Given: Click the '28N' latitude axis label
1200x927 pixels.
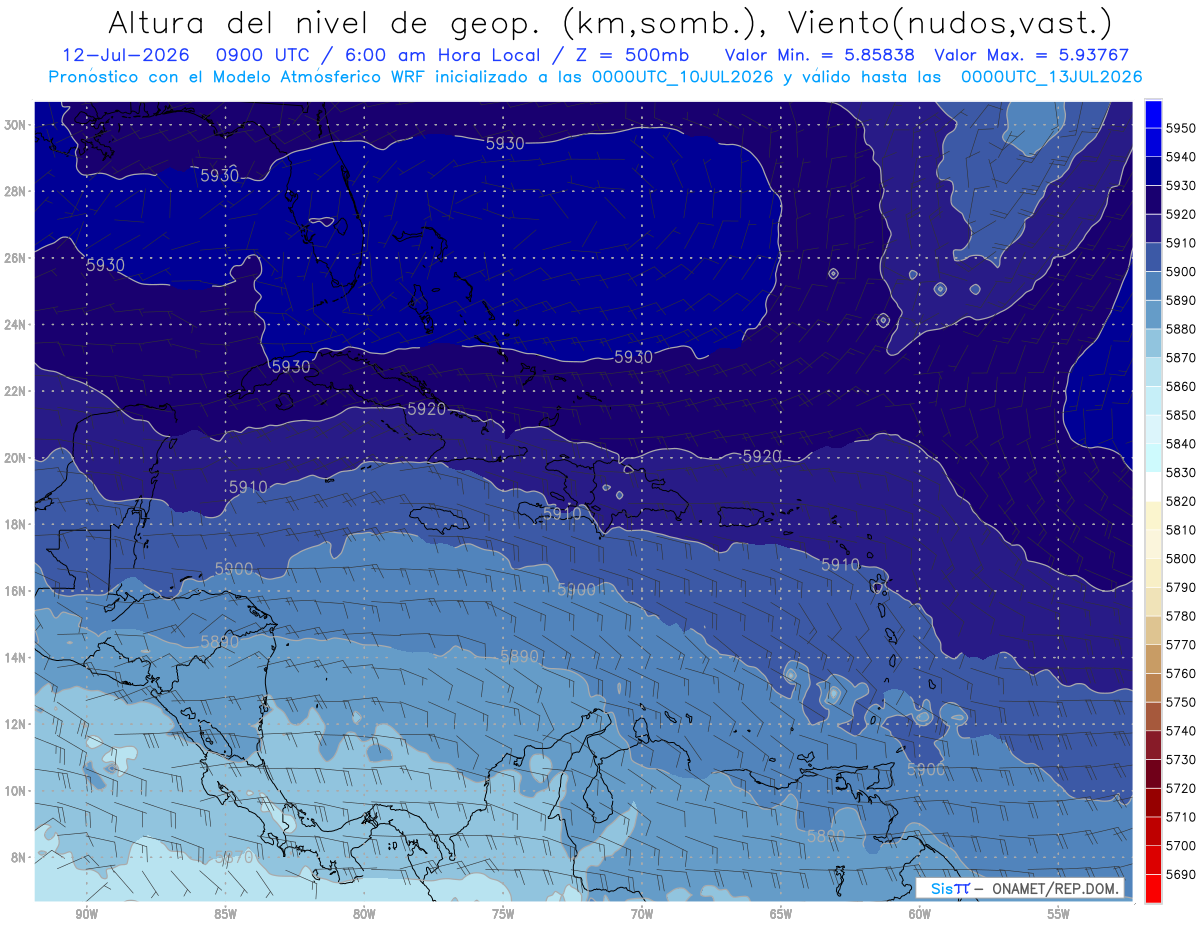Looking at the screenshot, I should pyautogui.click(x=15, y=191).
